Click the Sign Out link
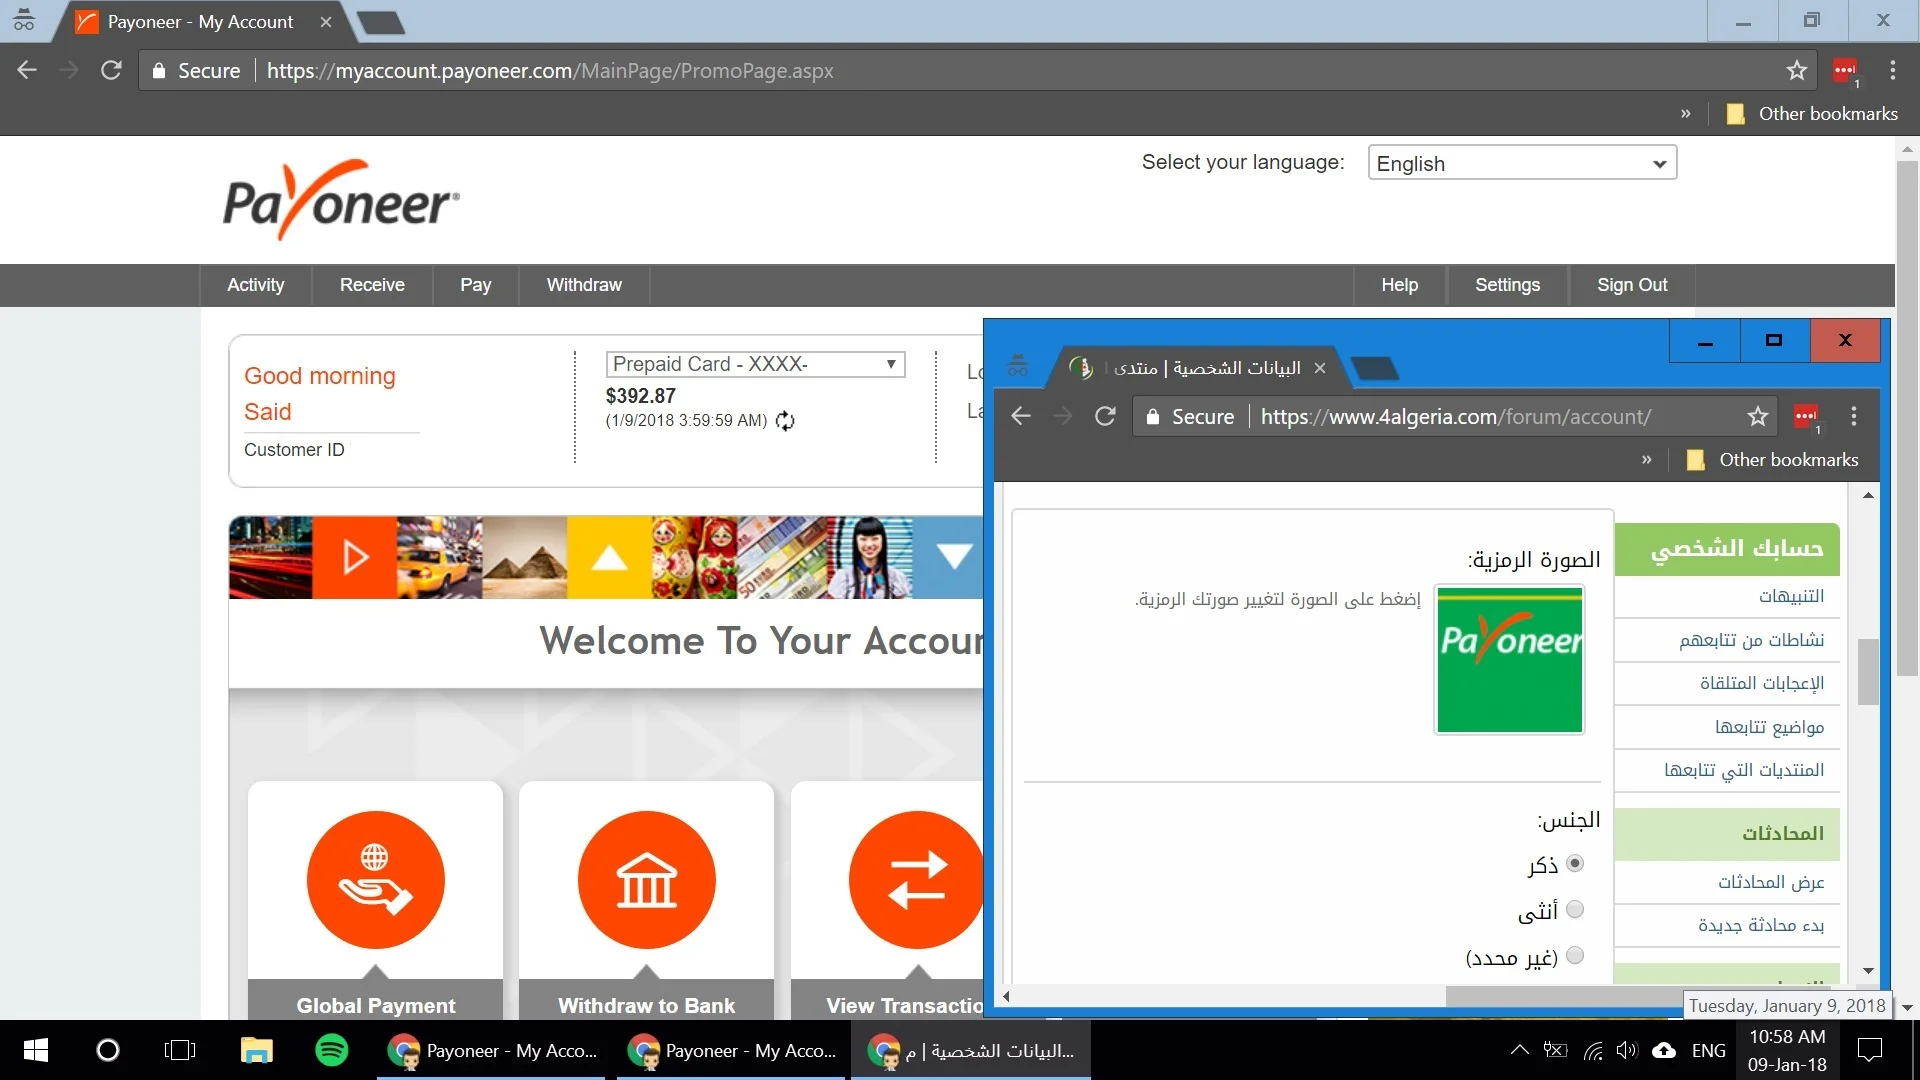 [1631, 285]
